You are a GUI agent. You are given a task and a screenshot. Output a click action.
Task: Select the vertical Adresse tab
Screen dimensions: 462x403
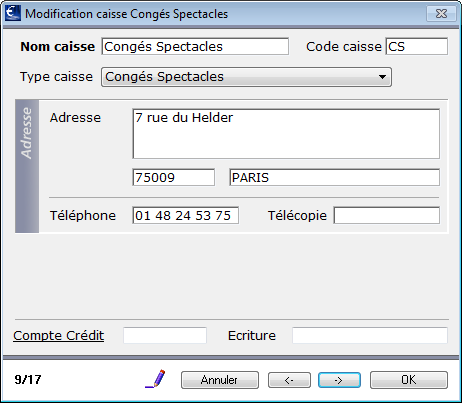pyautogui.click(x=27, y=166)
